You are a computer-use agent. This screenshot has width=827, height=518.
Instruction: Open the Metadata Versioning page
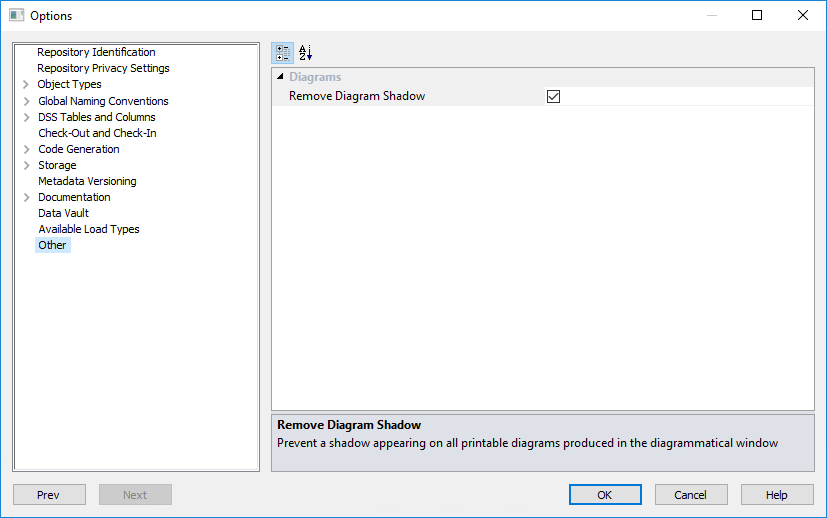click(x=87, y=181)
